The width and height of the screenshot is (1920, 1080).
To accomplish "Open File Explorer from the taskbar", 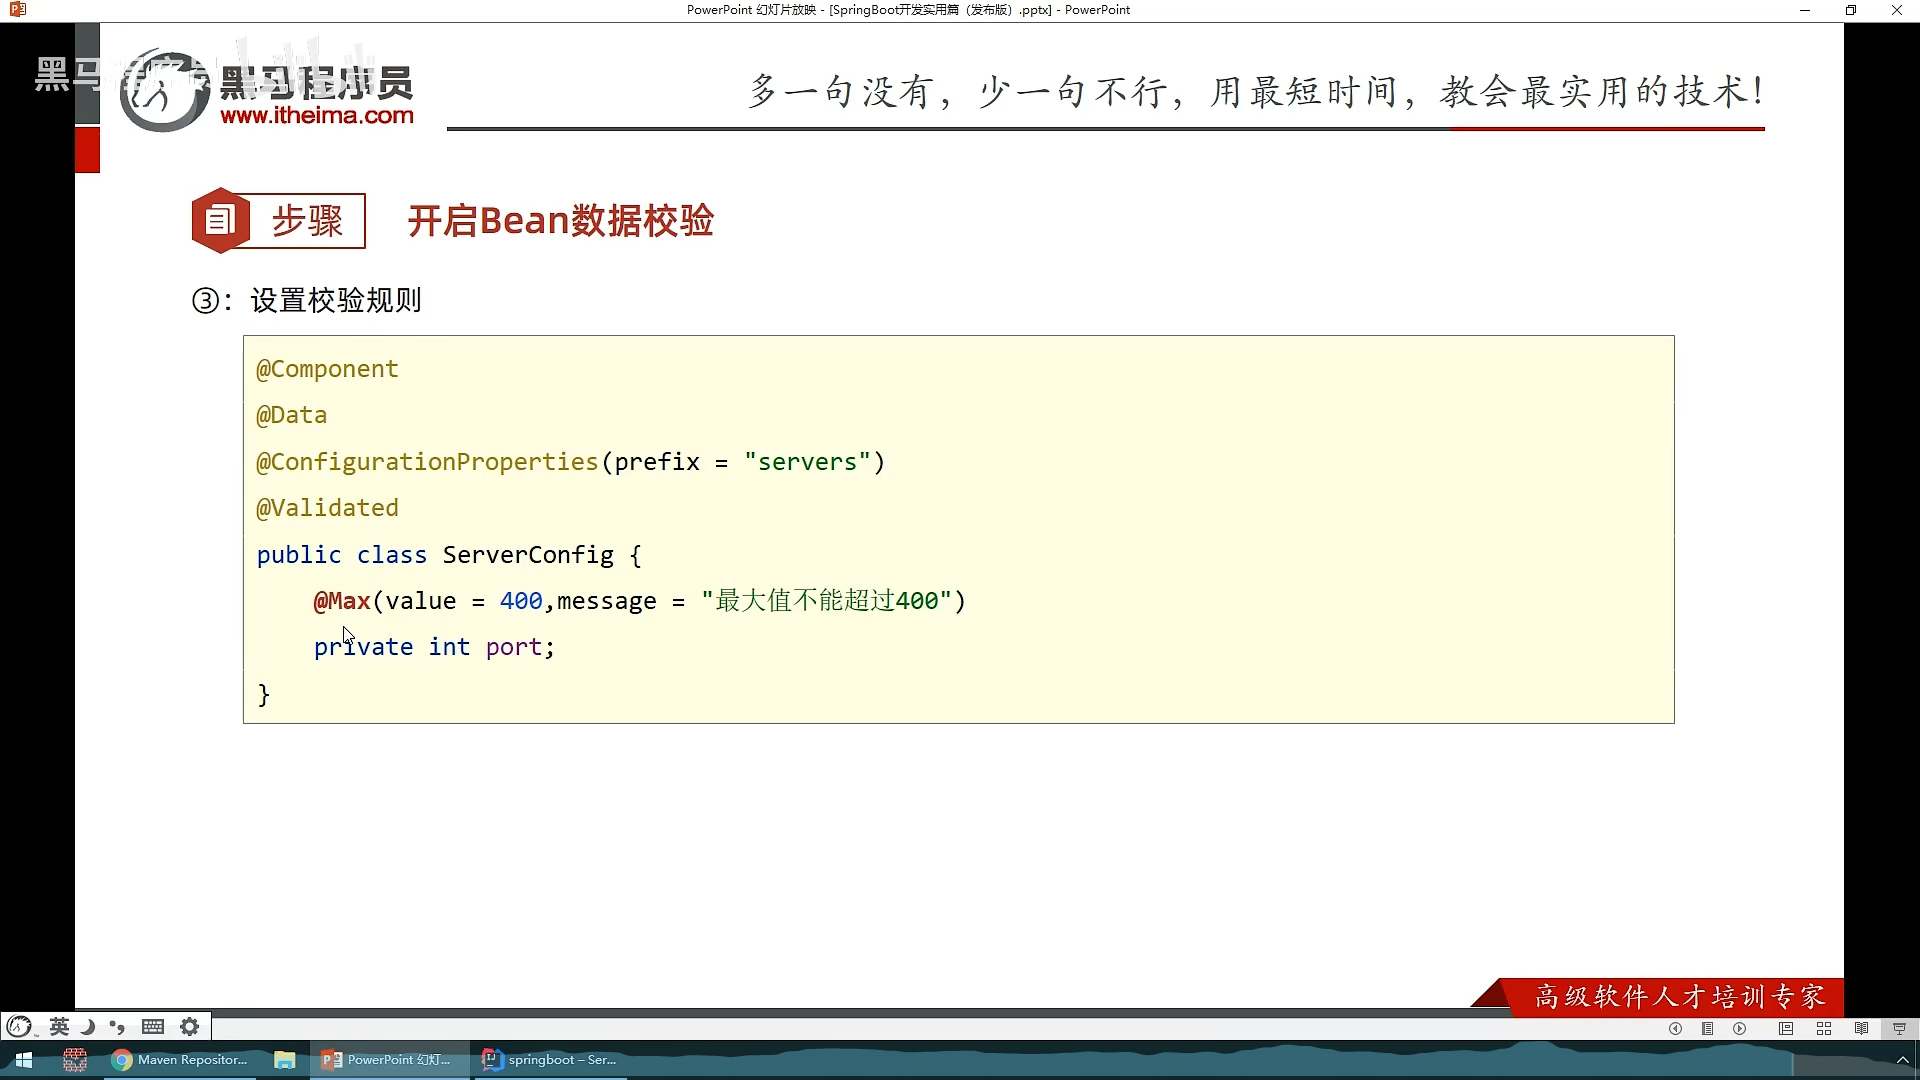I will point(285,1060).
